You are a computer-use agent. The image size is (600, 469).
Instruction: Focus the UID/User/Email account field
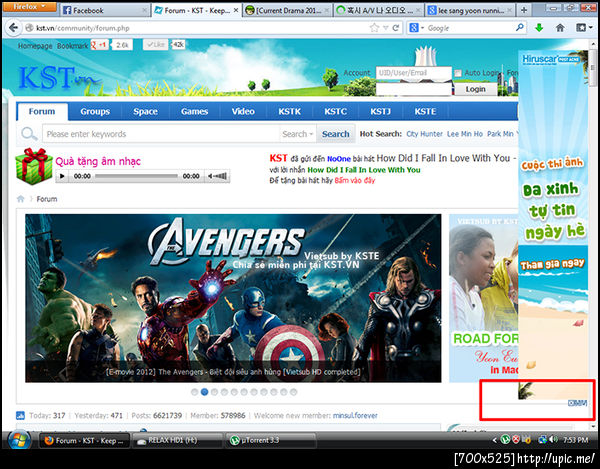[x=414, y=73]
